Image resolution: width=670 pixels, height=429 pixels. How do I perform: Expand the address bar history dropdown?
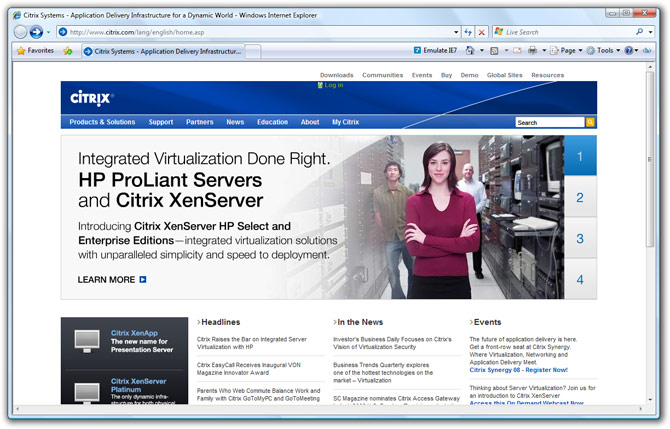click(x=456, y=32)
